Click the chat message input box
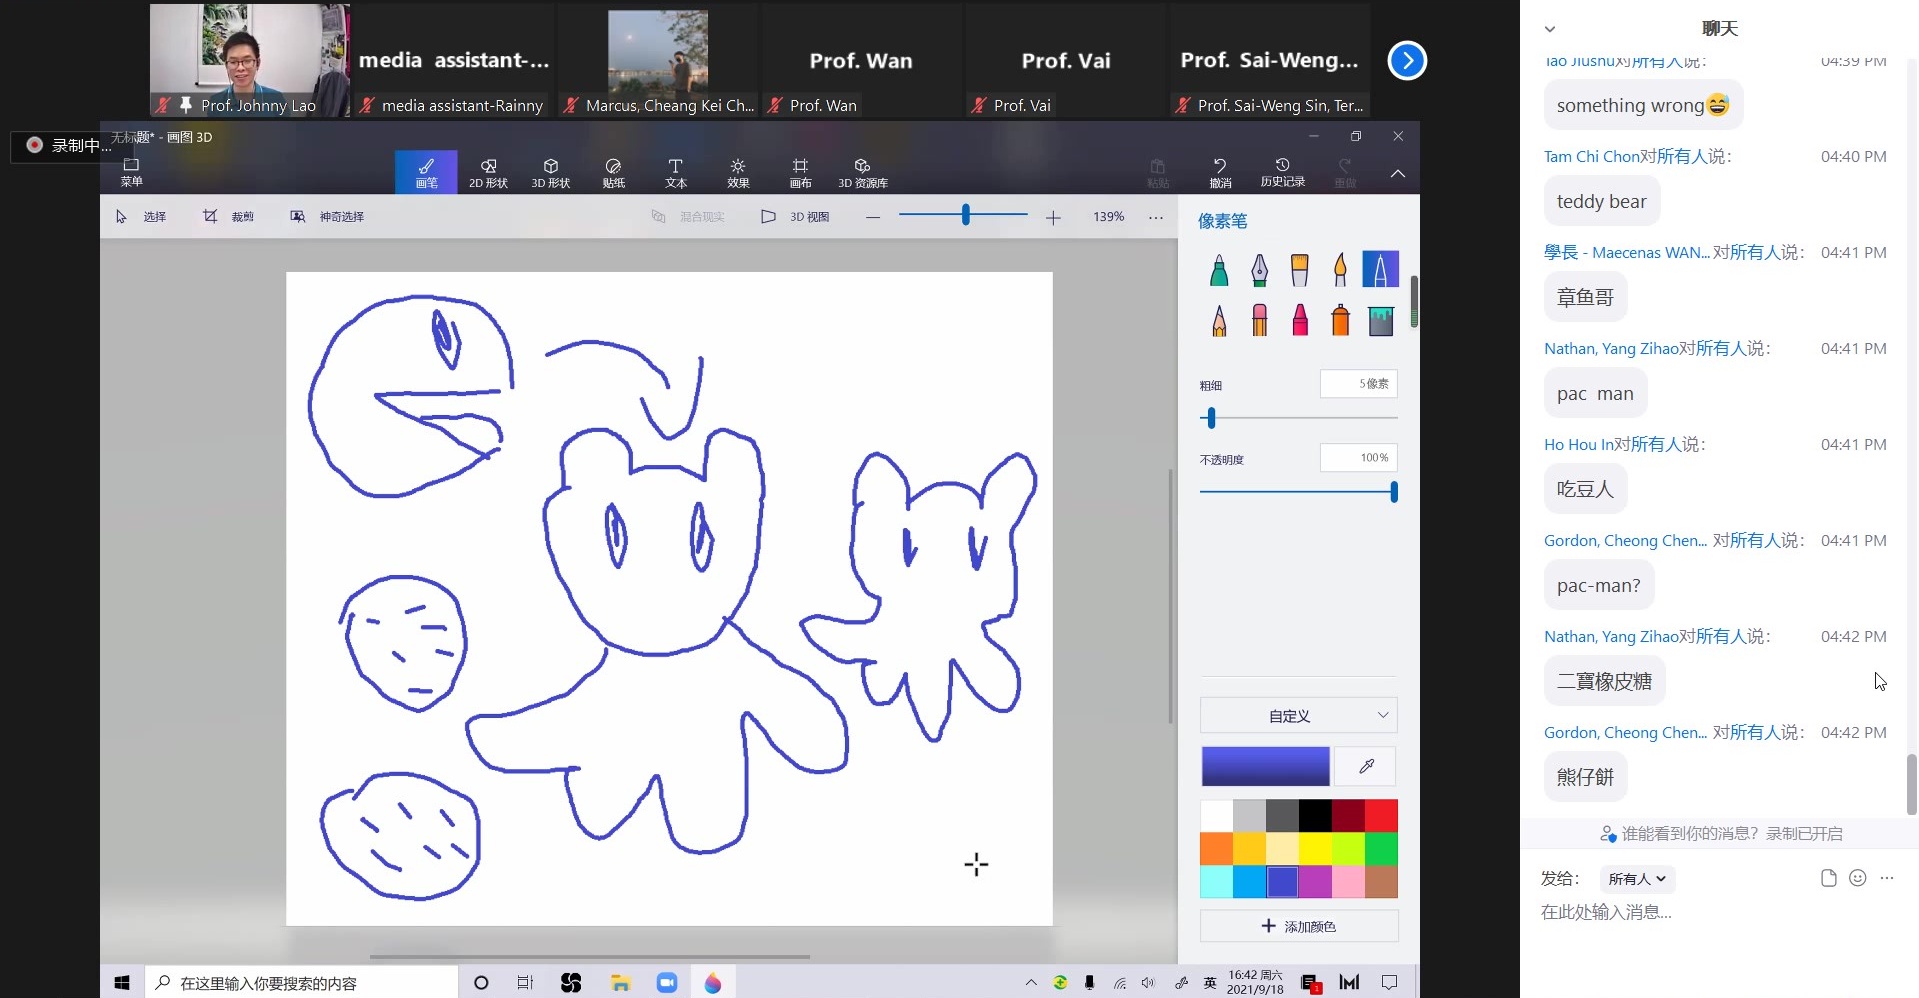This screenshot has width=1919, height=998. (1717, 912)
